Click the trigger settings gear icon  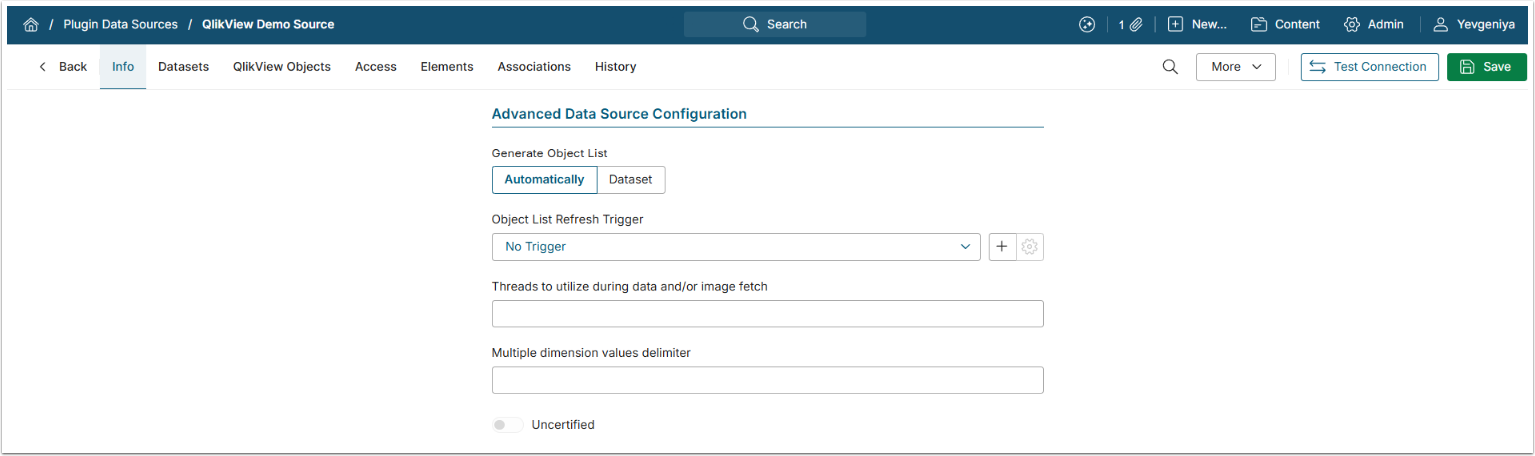(x=1030, y=247)
